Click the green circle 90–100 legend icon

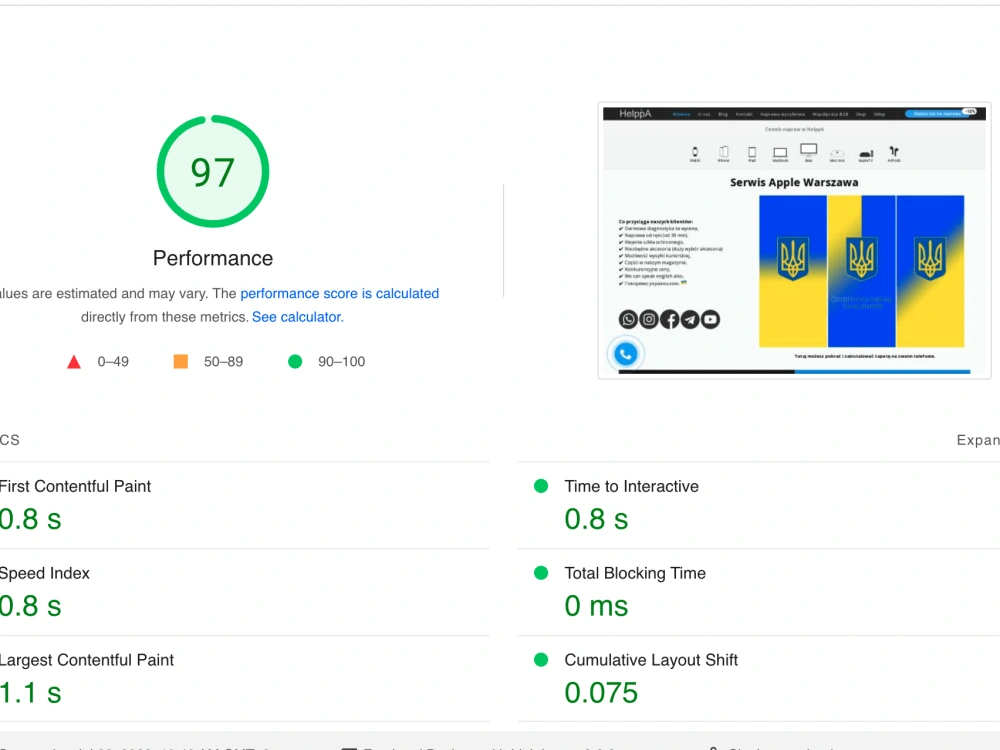[x=295, y=362]
